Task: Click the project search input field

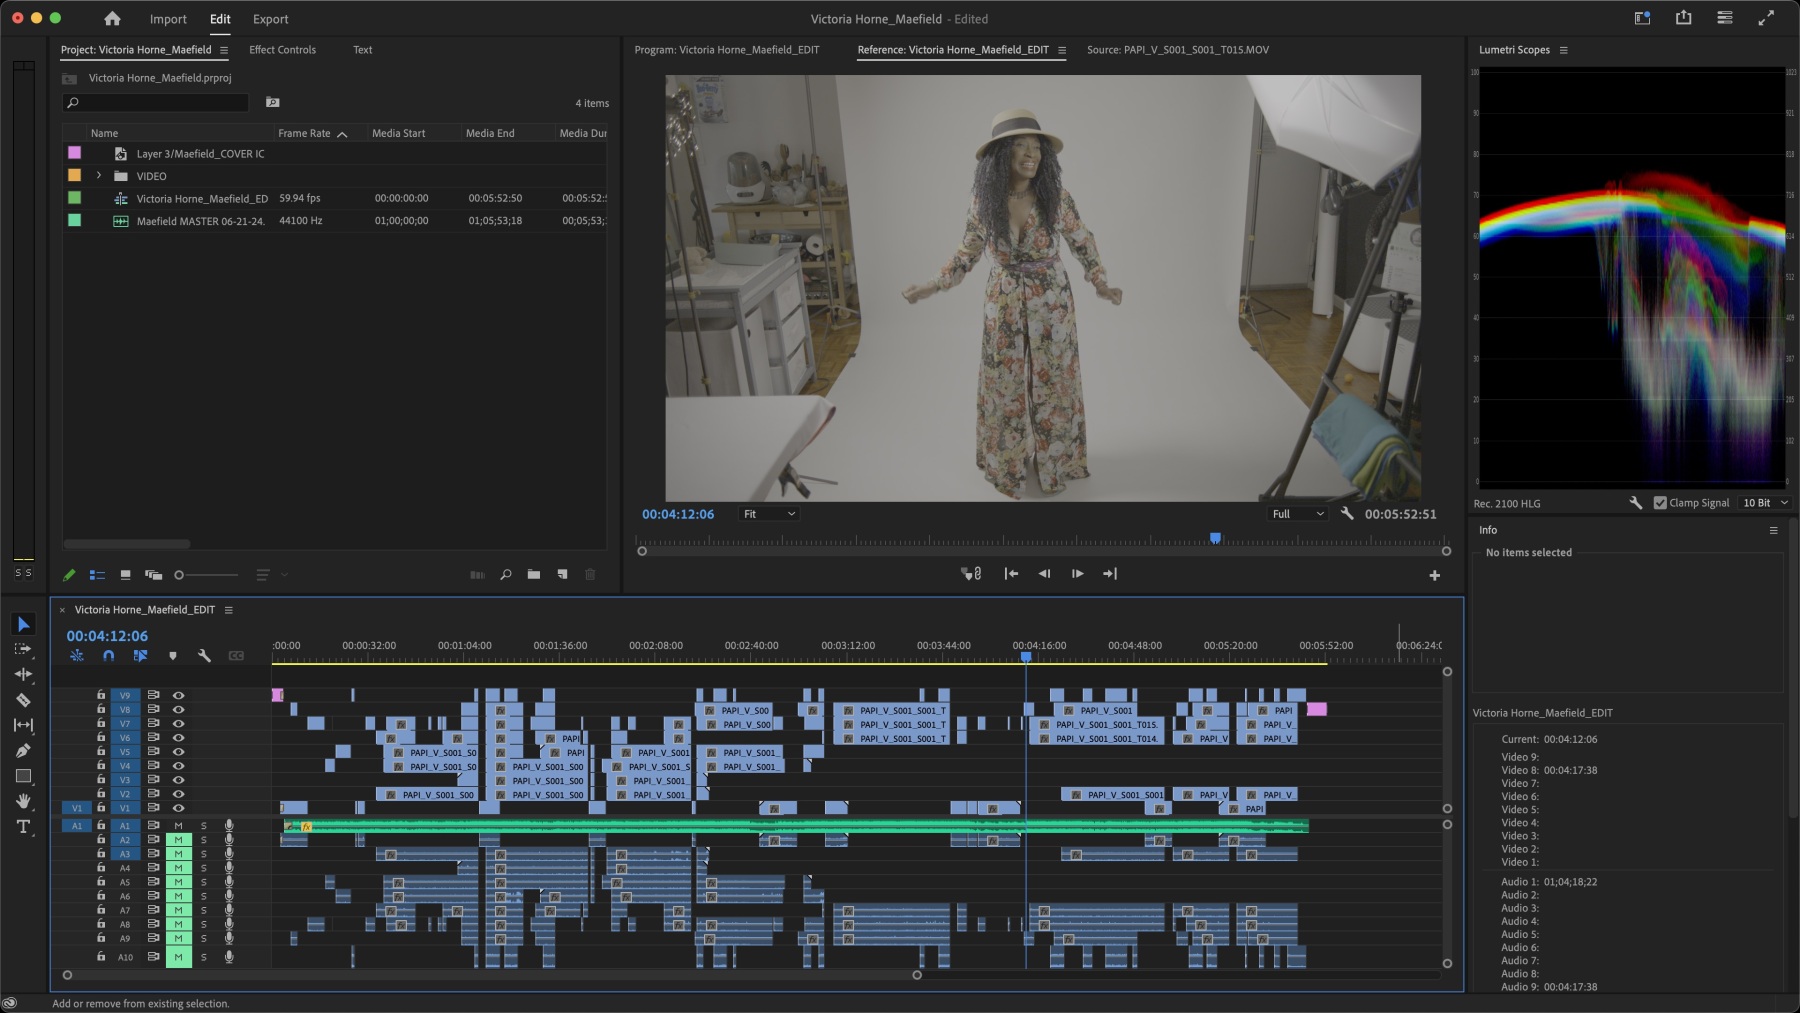Action: pos(160,103)
